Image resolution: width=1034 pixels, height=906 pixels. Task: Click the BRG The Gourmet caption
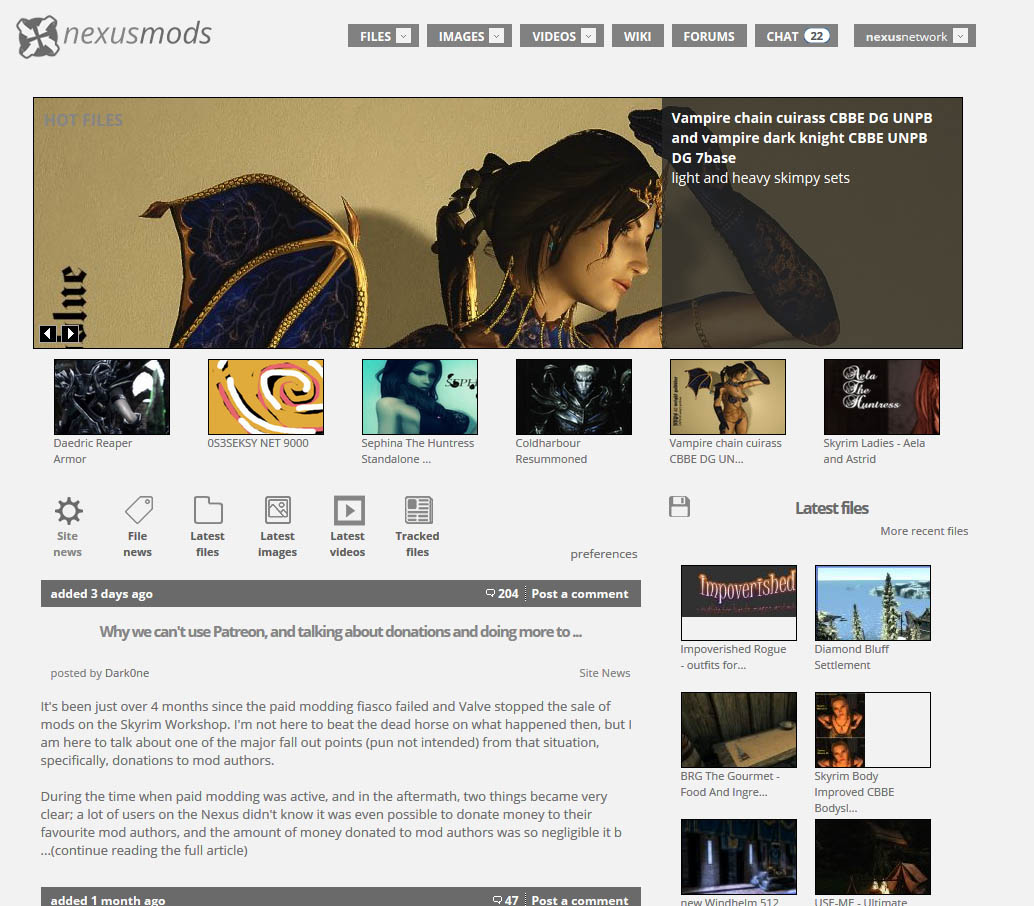[730, 784]
